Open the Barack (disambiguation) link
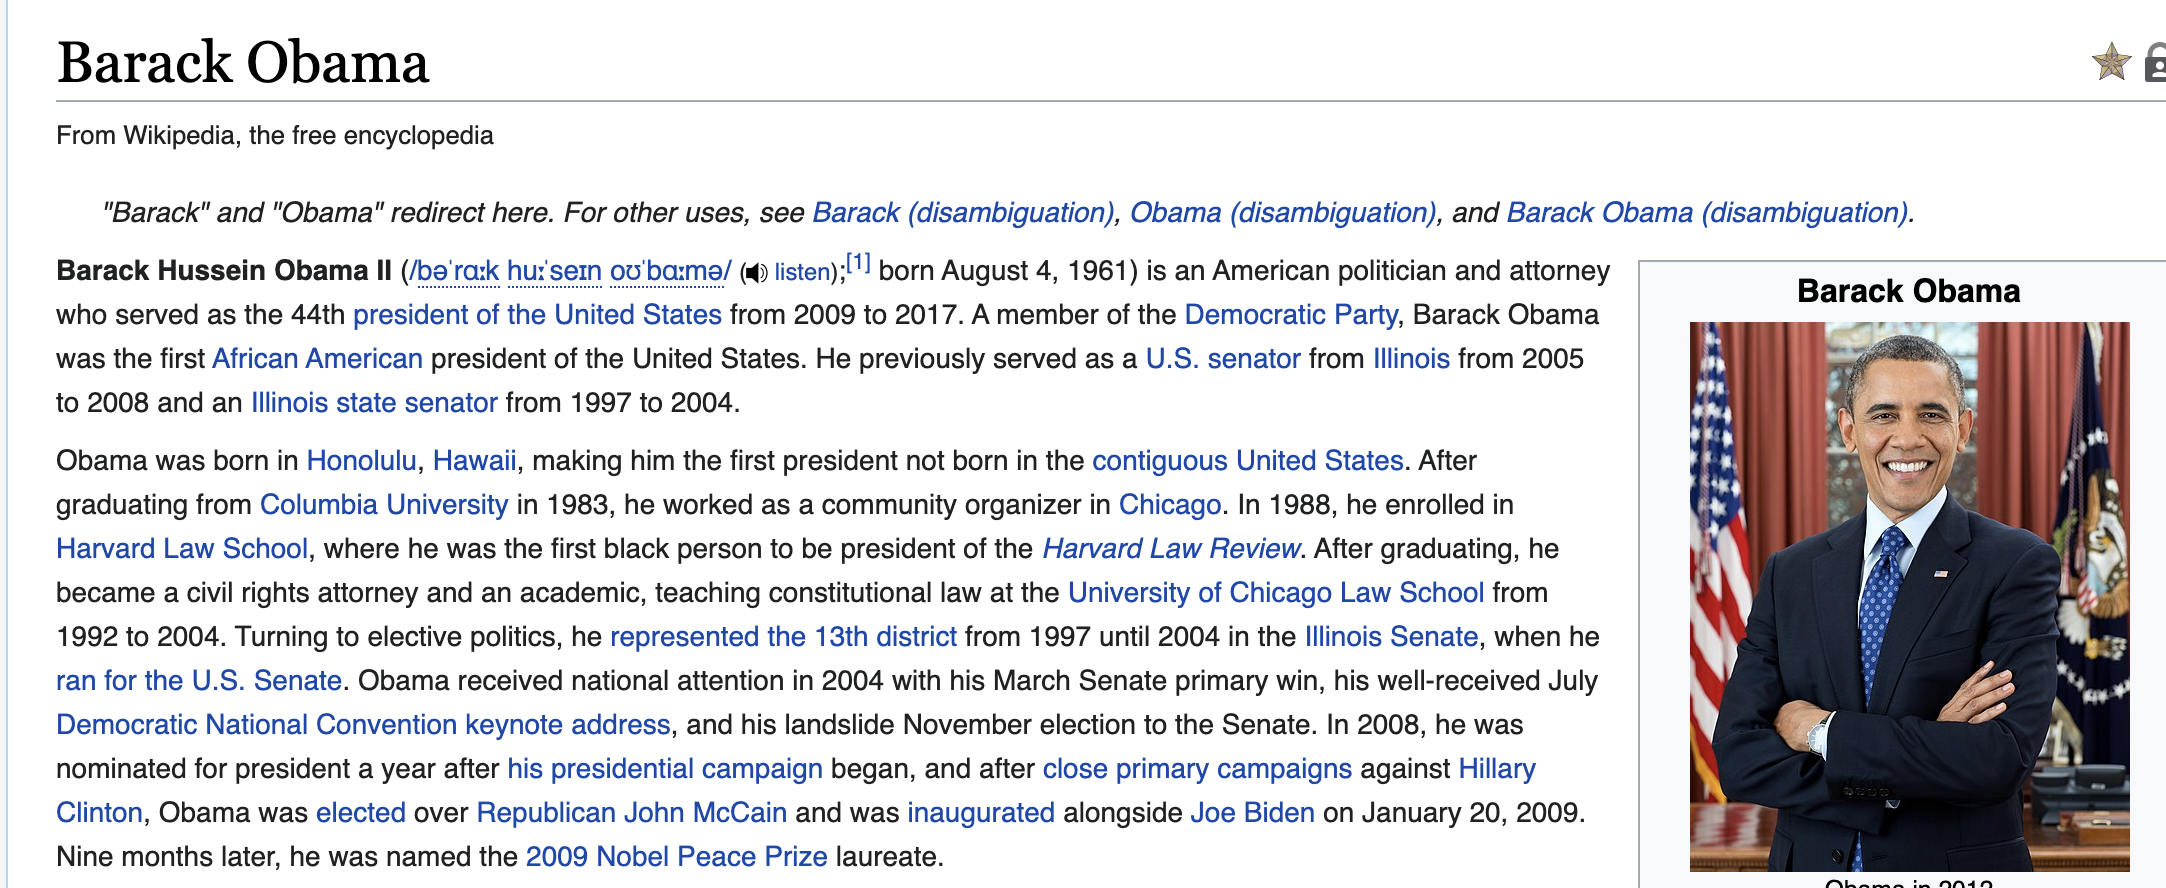The image size is (2166, 888). [963, 213]
